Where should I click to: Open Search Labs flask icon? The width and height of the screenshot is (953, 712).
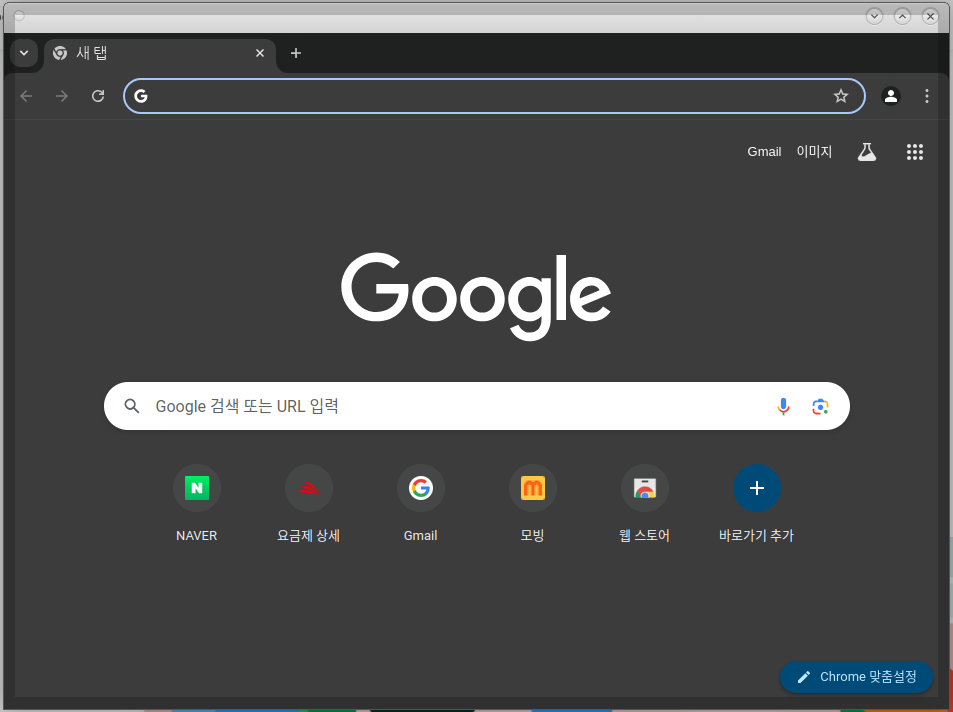867,151
